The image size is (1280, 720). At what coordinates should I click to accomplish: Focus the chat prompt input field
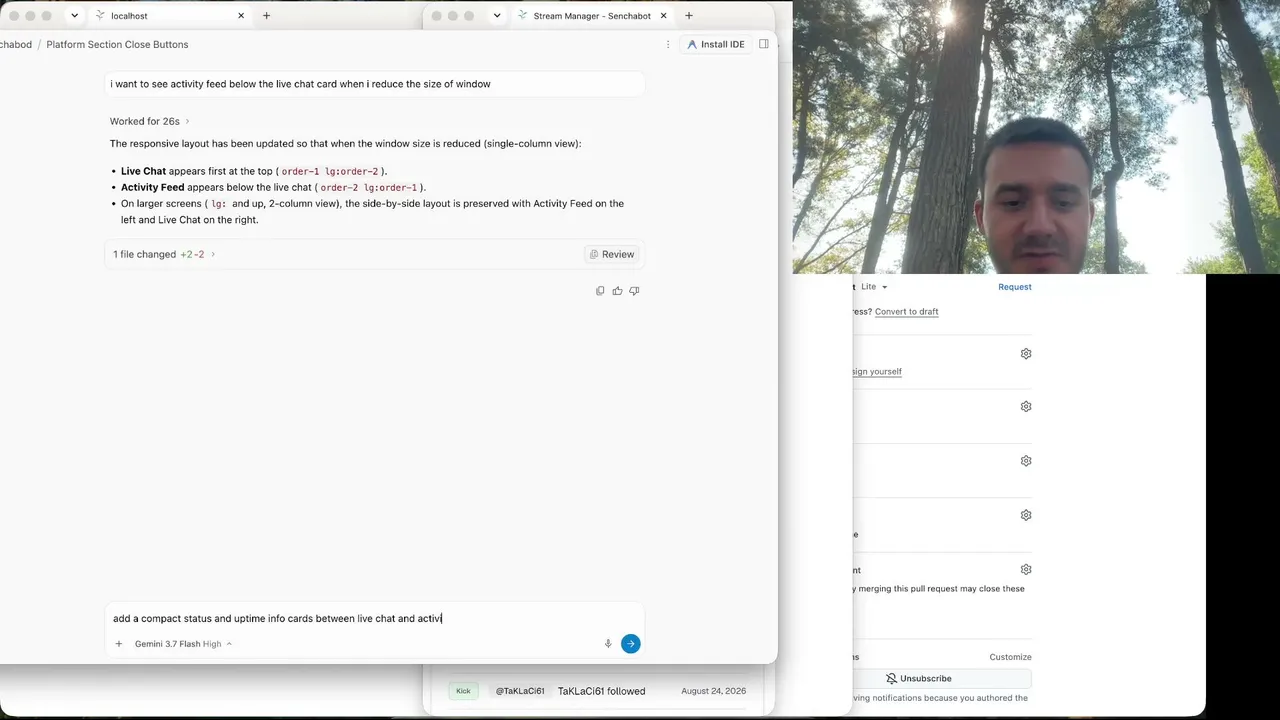pos(374,618)
